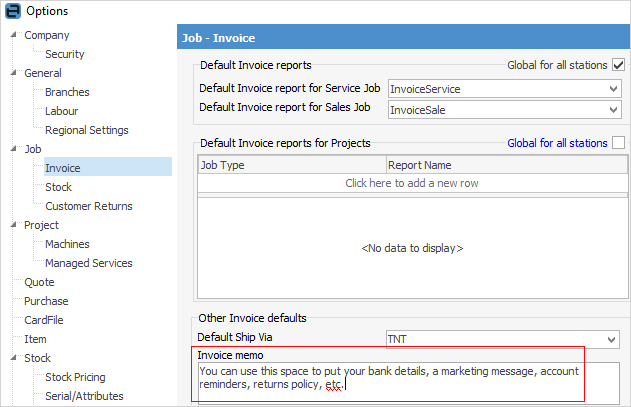Viewport: 631px width, 407px height.
Task: Open the Service Job invoice report dropdown
Action: tap(613, 89)
